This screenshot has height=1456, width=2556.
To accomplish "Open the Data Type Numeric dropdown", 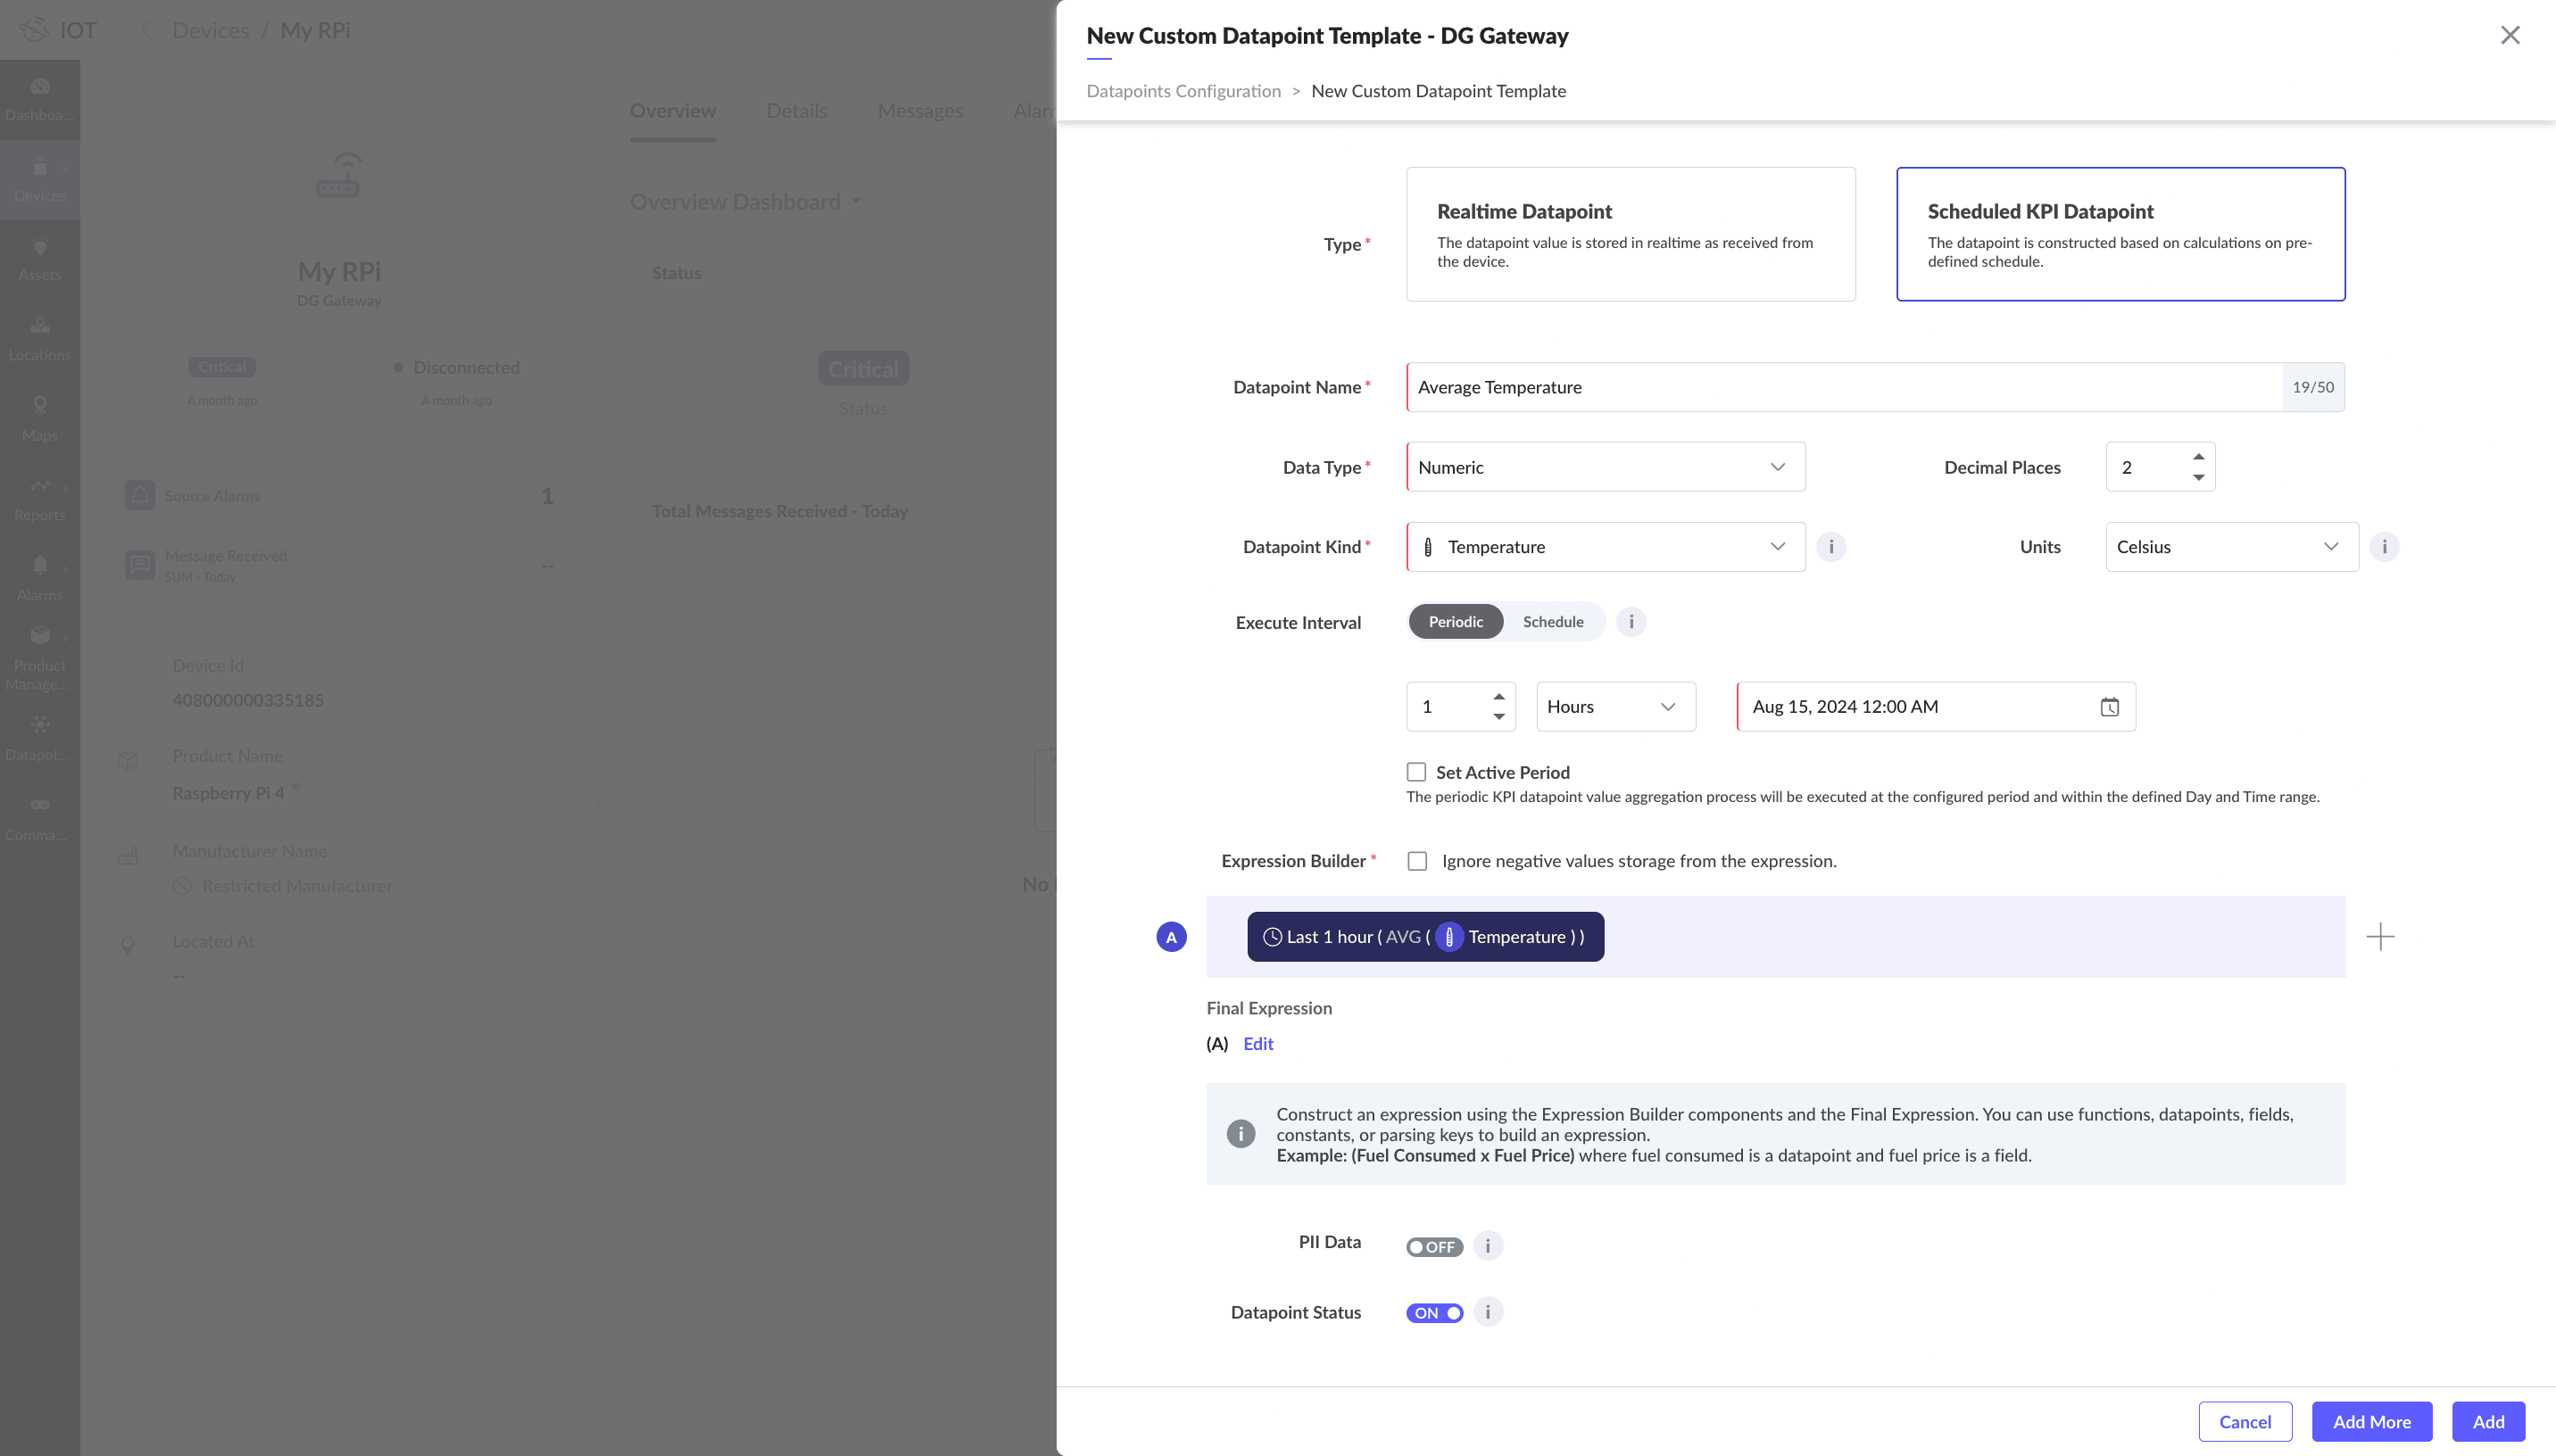I will 1605,467.
